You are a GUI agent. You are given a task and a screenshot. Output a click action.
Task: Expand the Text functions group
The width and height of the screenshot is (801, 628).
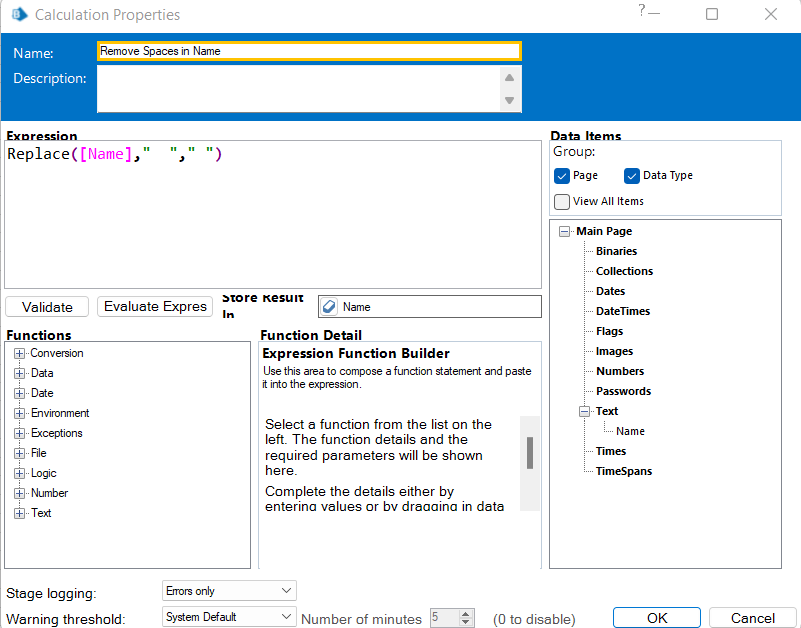click(19, 513)
